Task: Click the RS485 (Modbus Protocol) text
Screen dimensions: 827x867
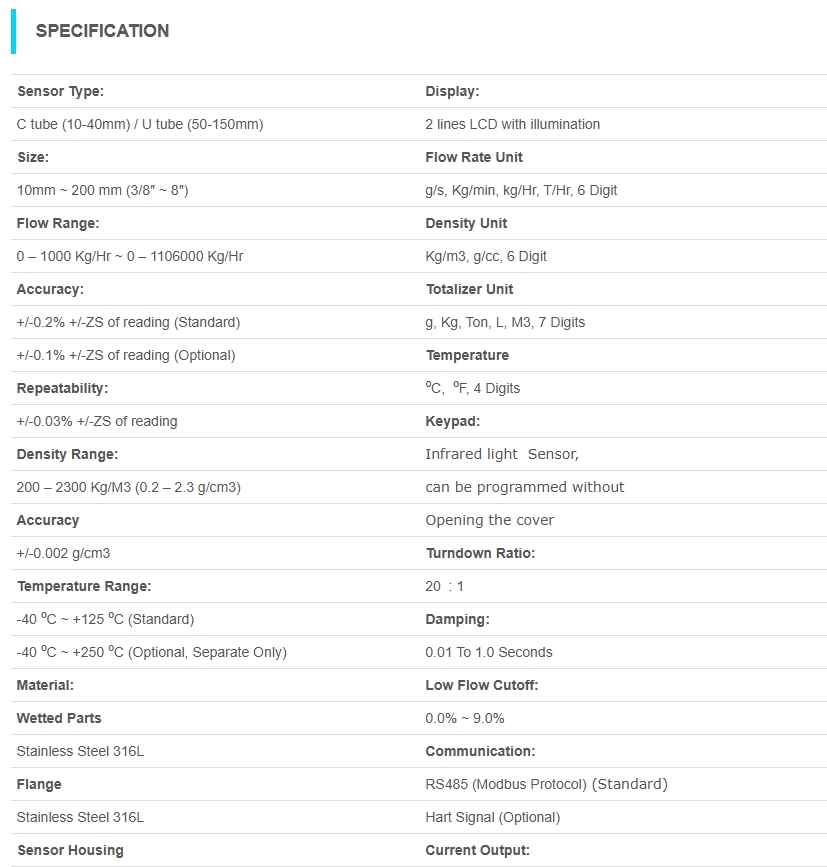Action: [x=546, y=784]
